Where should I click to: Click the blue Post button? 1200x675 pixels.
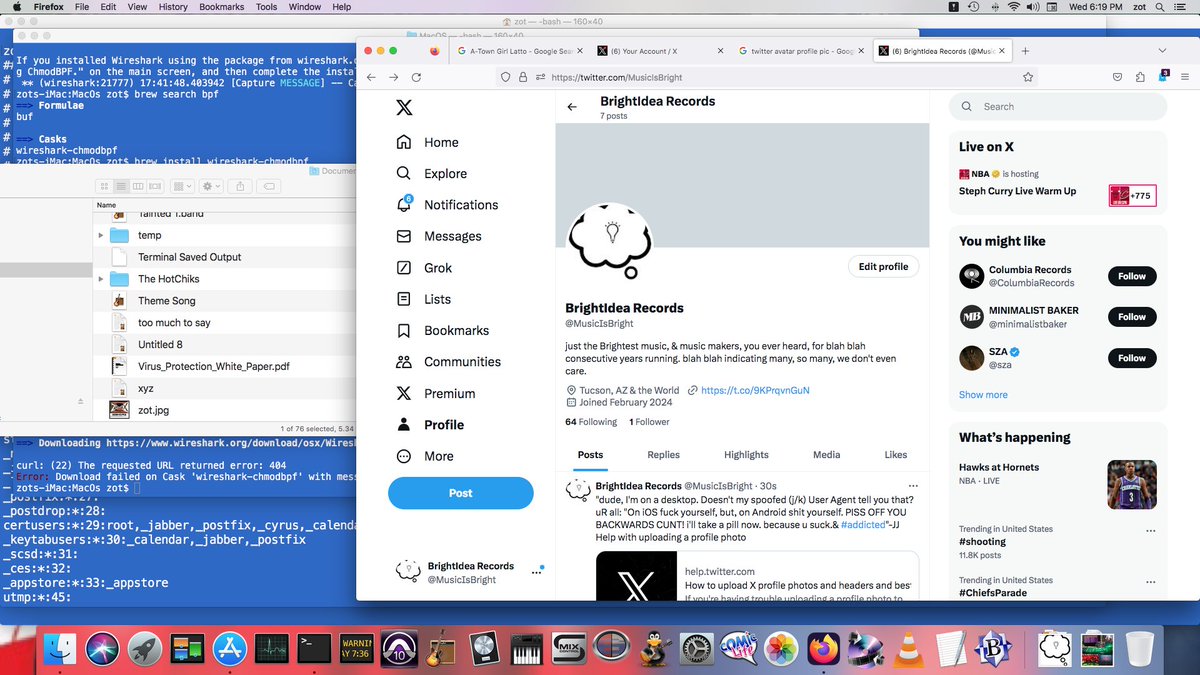pyautogui.click(x=461, y=493)
